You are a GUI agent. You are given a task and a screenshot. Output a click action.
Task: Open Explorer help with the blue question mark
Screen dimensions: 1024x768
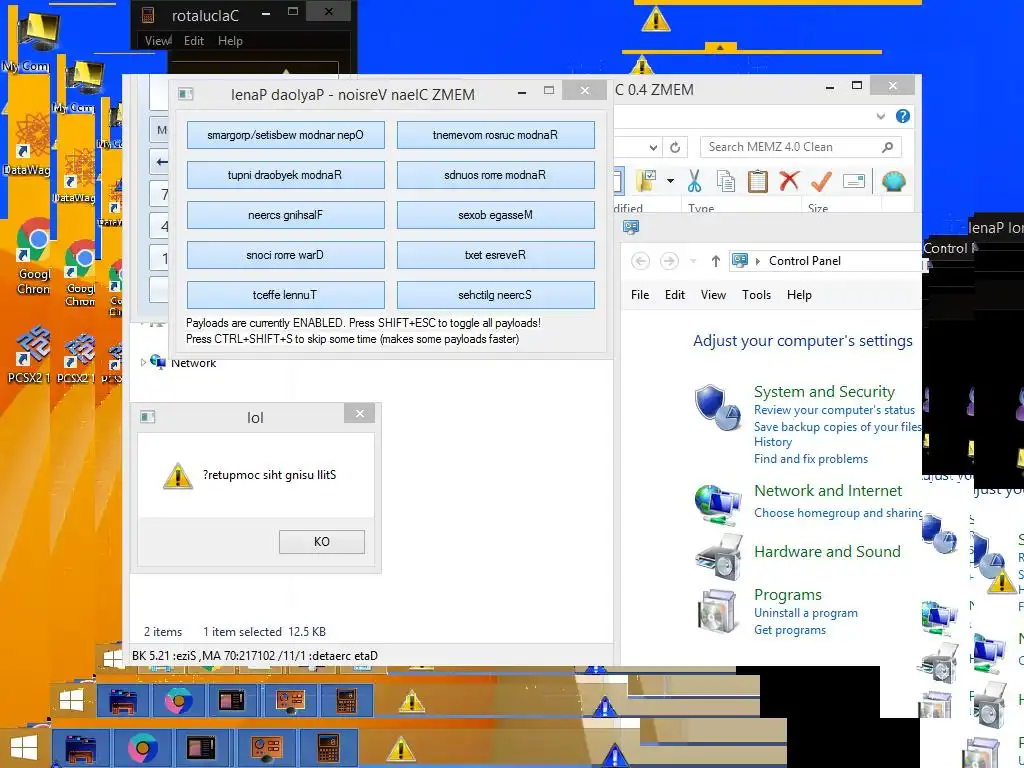[x=903, y=116]
